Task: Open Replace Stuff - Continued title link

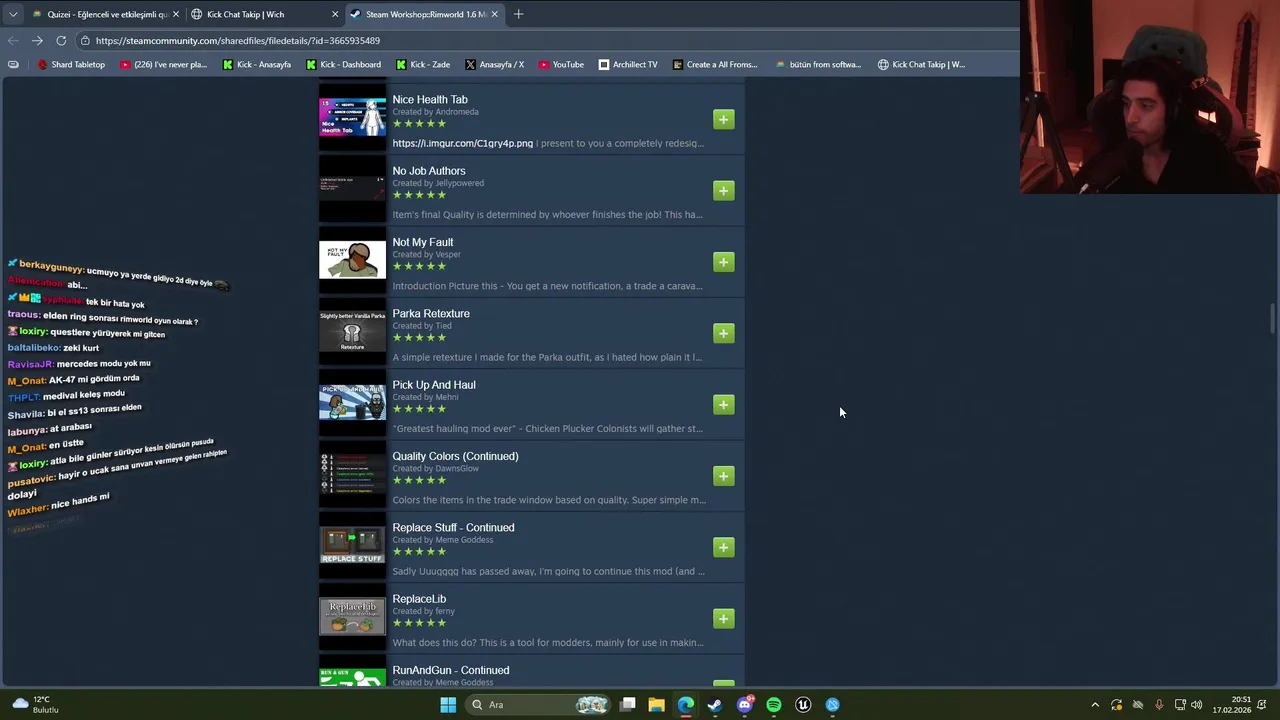Action: click(453, 527)
